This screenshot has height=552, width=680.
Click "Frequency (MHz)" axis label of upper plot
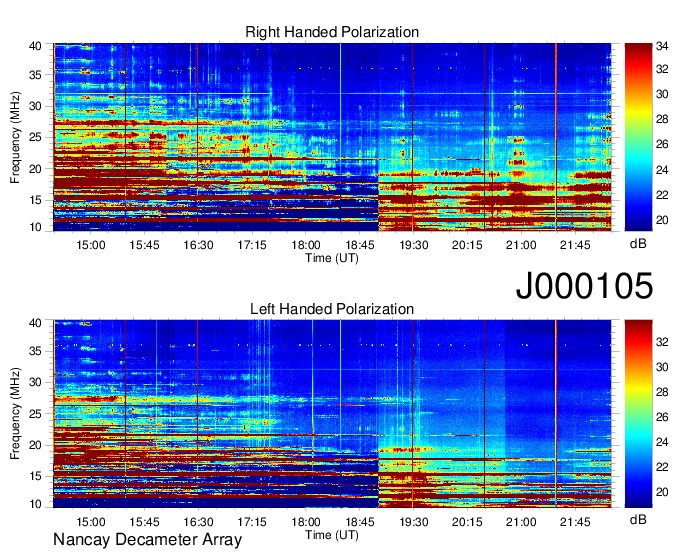point(15,137)
